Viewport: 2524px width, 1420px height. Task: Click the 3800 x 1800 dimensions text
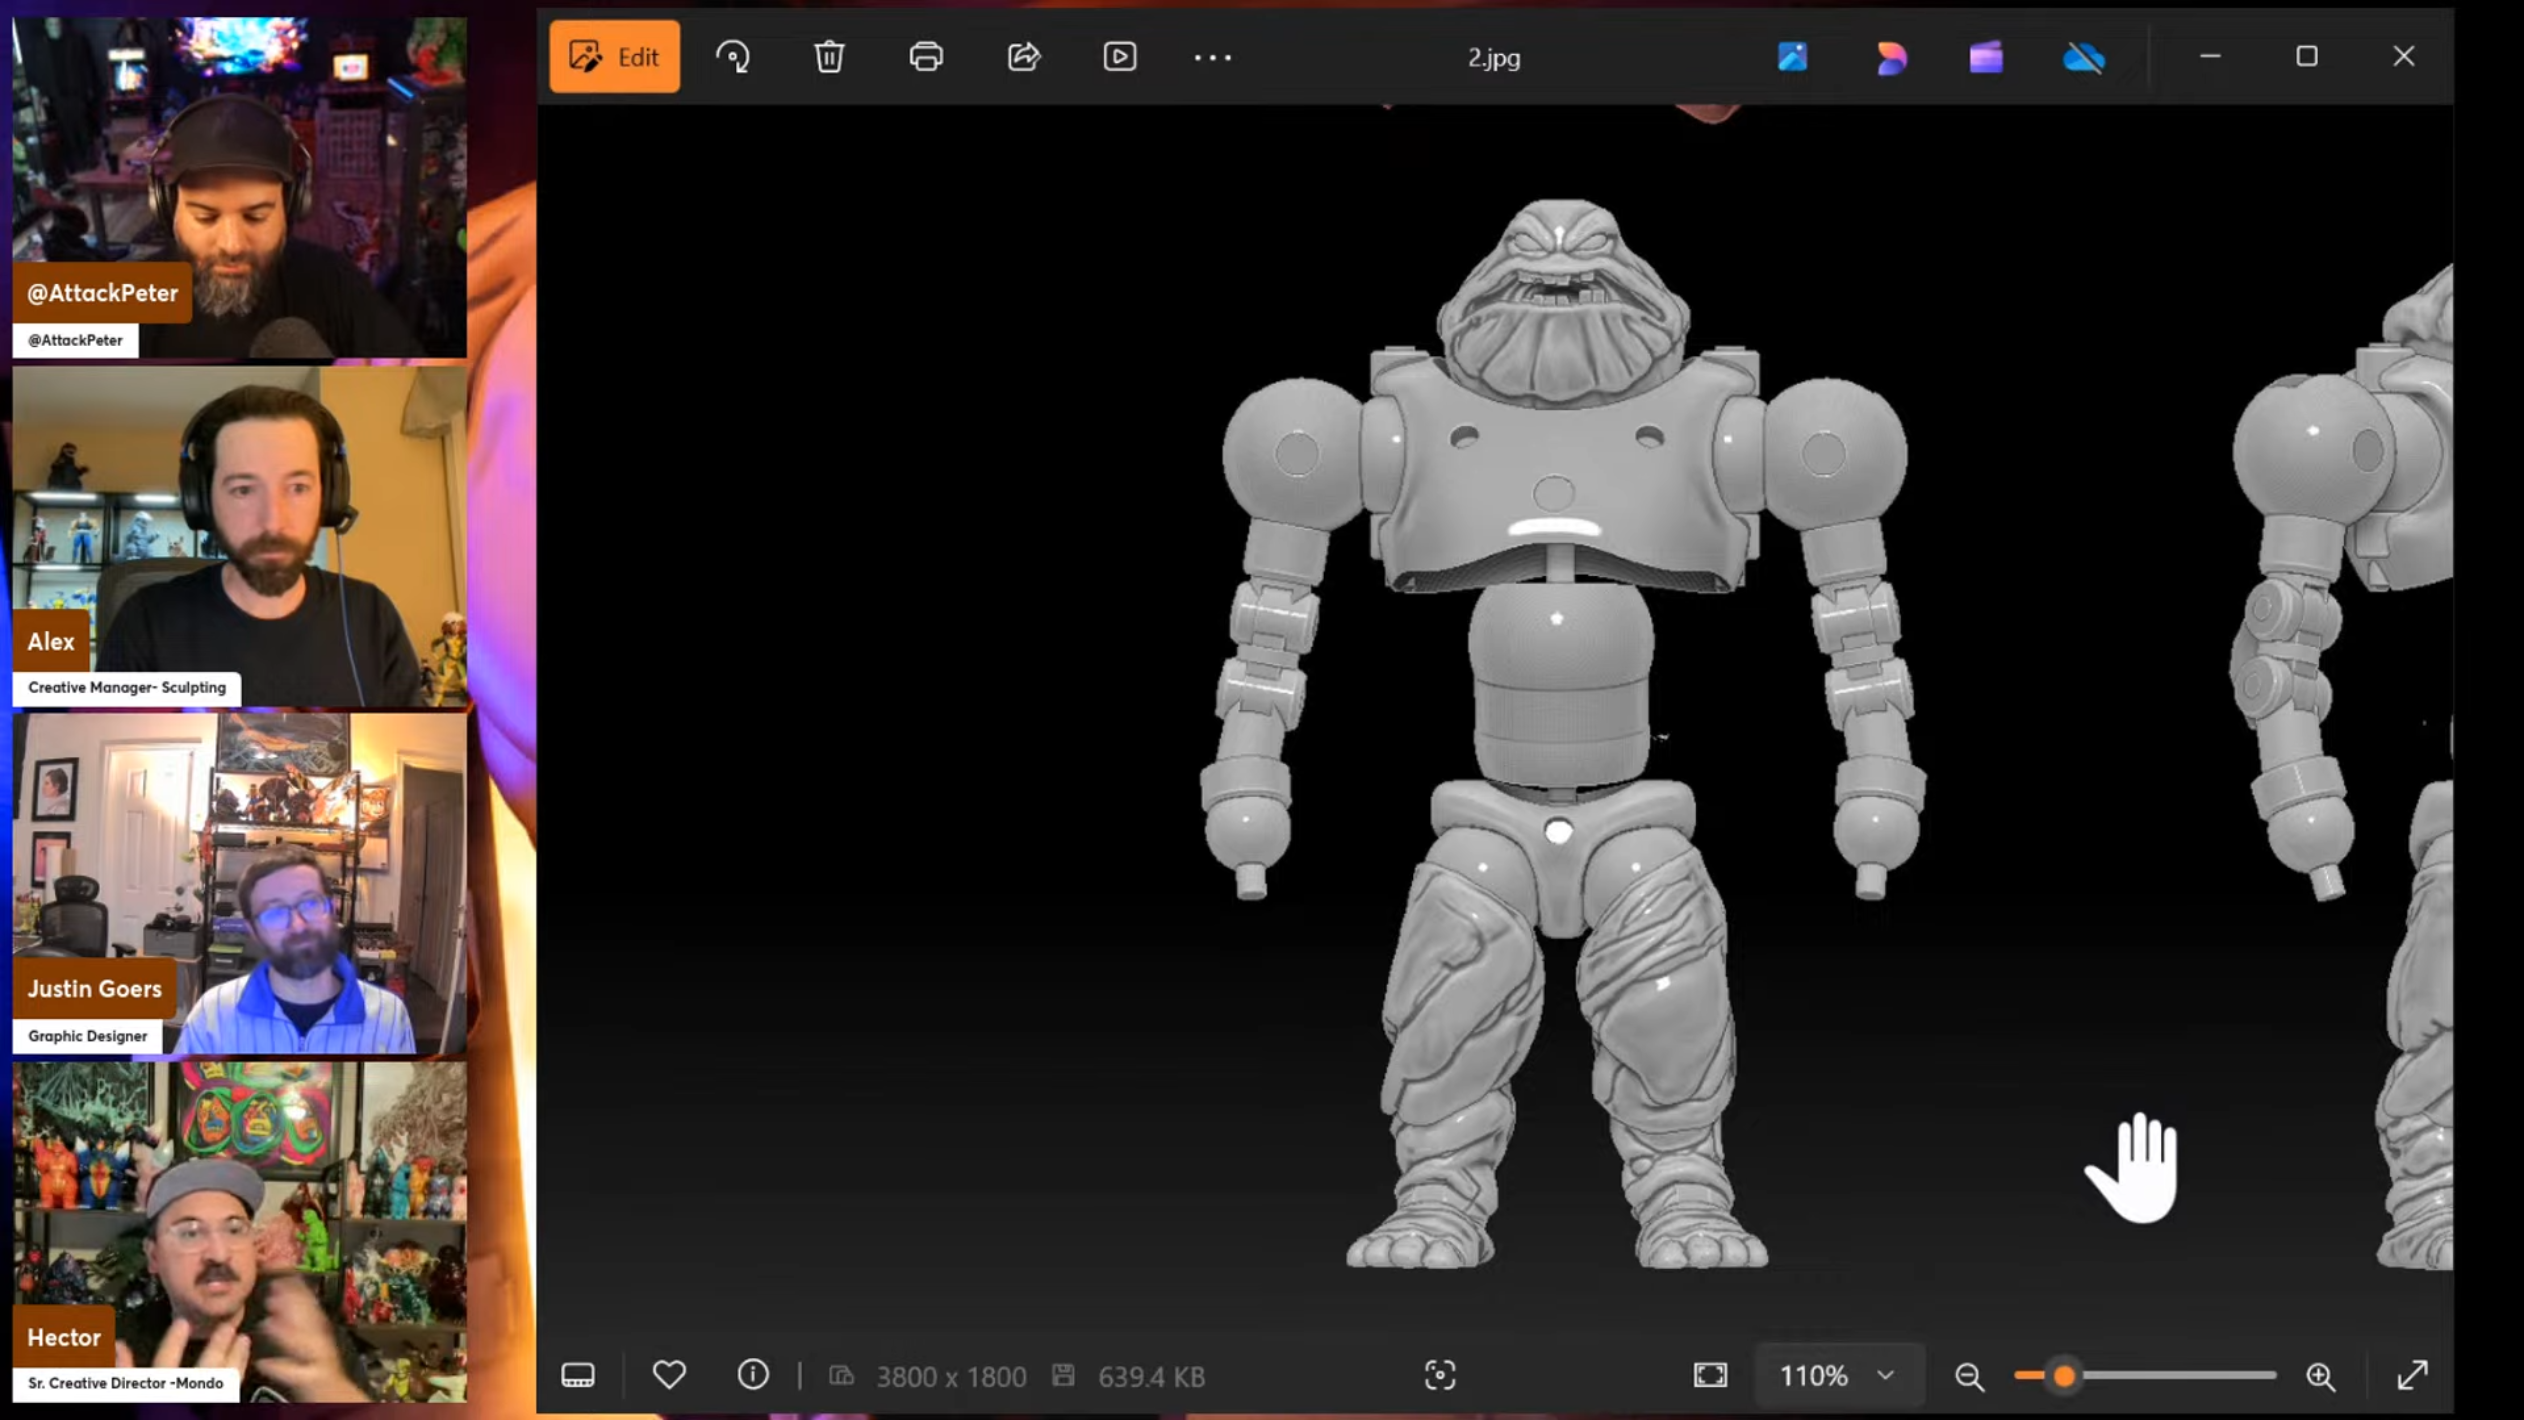(951, 1377)
